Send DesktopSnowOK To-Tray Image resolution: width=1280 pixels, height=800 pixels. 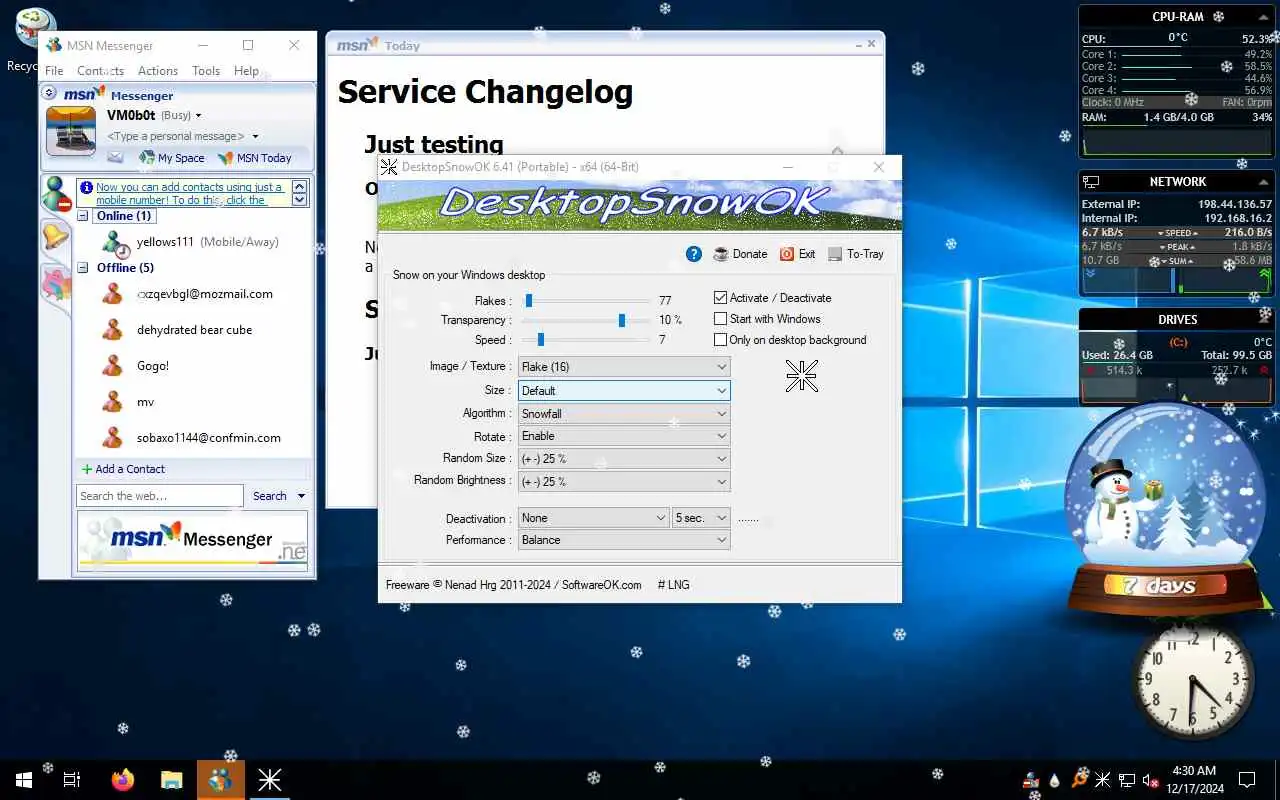(856, 254)
